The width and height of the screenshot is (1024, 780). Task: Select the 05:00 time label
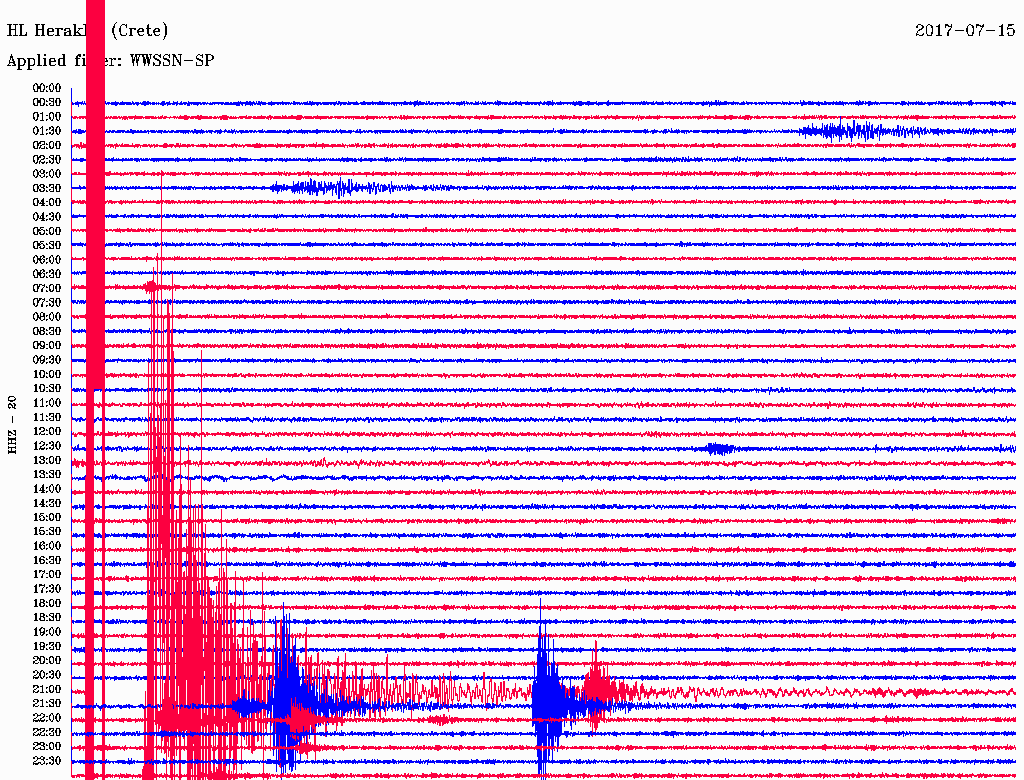[46, 231]
